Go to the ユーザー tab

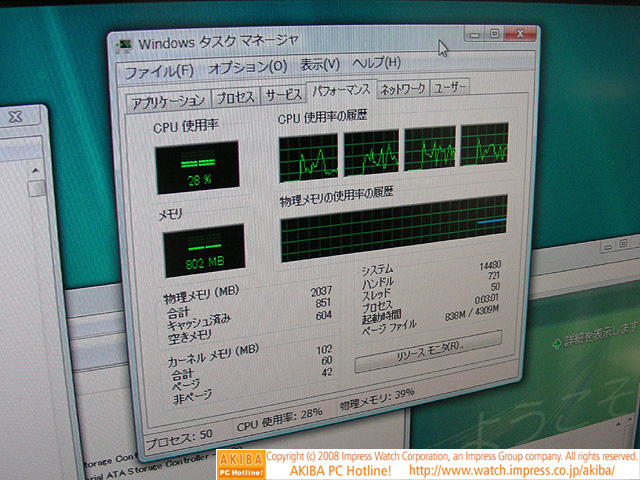tap(451, 88)
